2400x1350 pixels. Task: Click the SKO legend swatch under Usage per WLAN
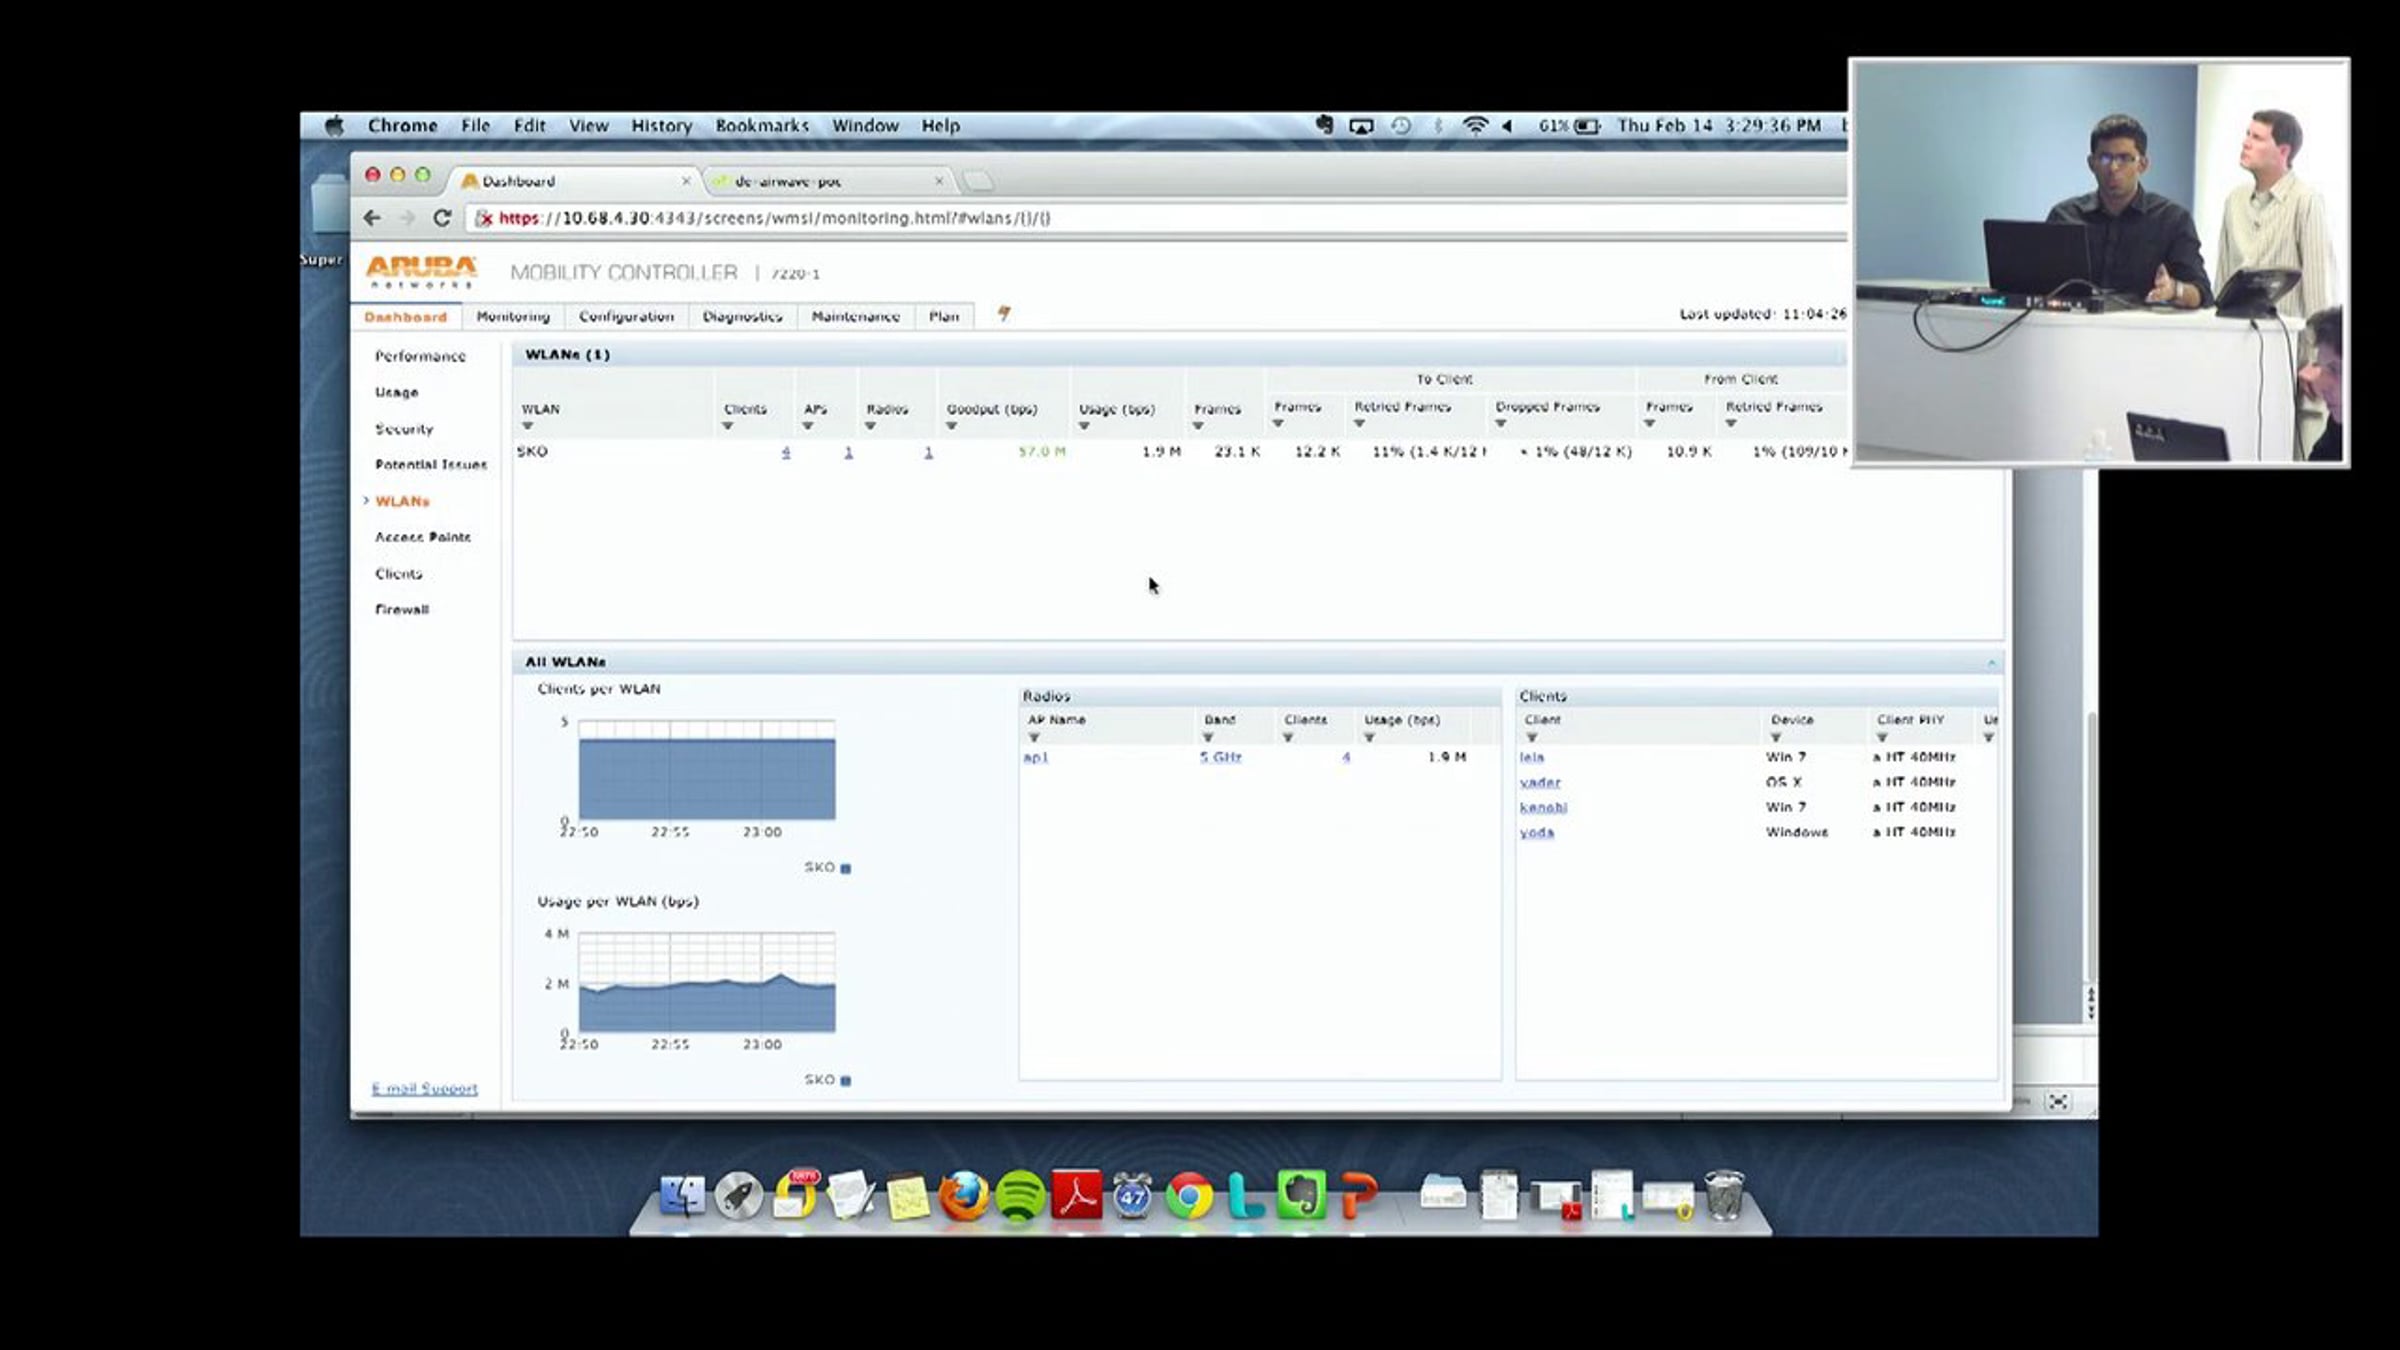tap(846, 1080)
